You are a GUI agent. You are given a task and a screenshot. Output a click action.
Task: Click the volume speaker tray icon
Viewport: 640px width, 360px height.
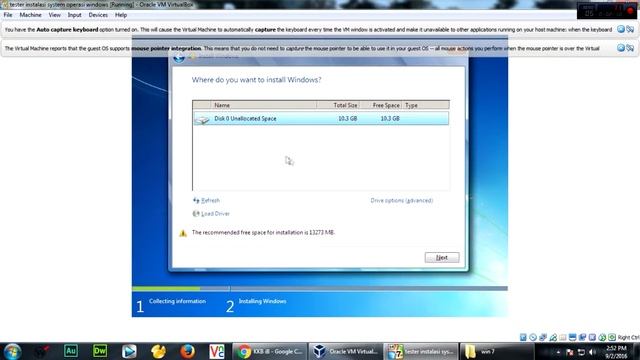[593, 352]
